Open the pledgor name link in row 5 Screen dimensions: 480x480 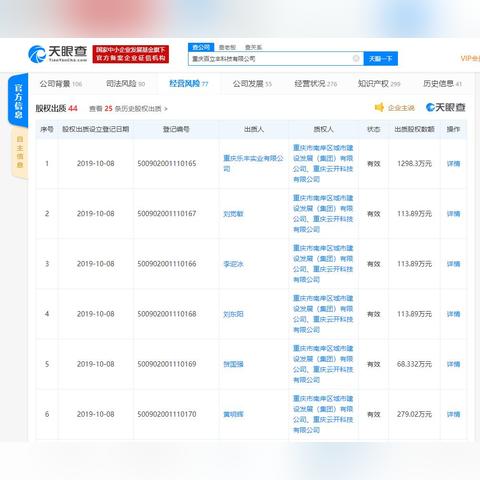[x=233, y=364]
